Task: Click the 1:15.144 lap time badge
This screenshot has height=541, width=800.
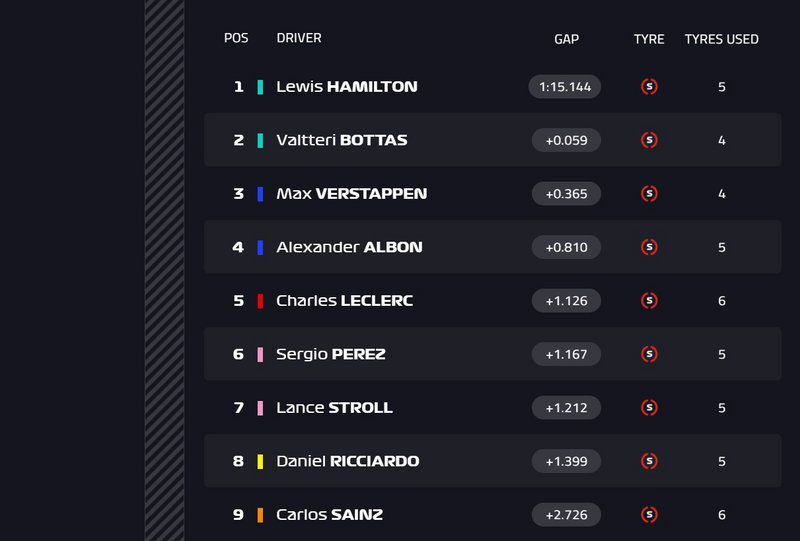Action: (x=565, y=87)
